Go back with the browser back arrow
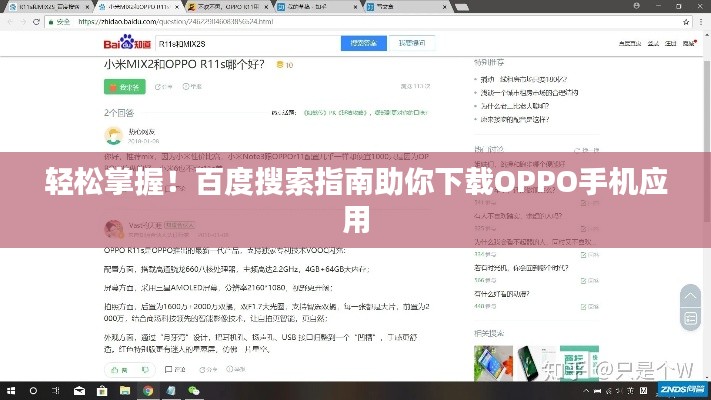 [10, 22]
